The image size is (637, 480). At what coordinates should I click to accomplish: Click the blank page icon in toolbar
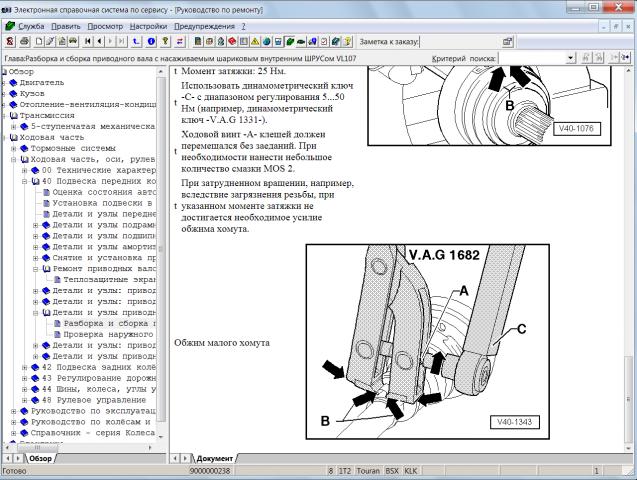[x=39, y=41]
